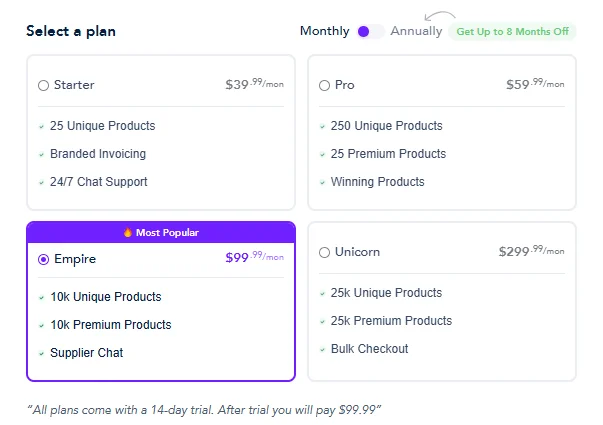Click the checkmark beside Winning Products

[x=322, y=182]
